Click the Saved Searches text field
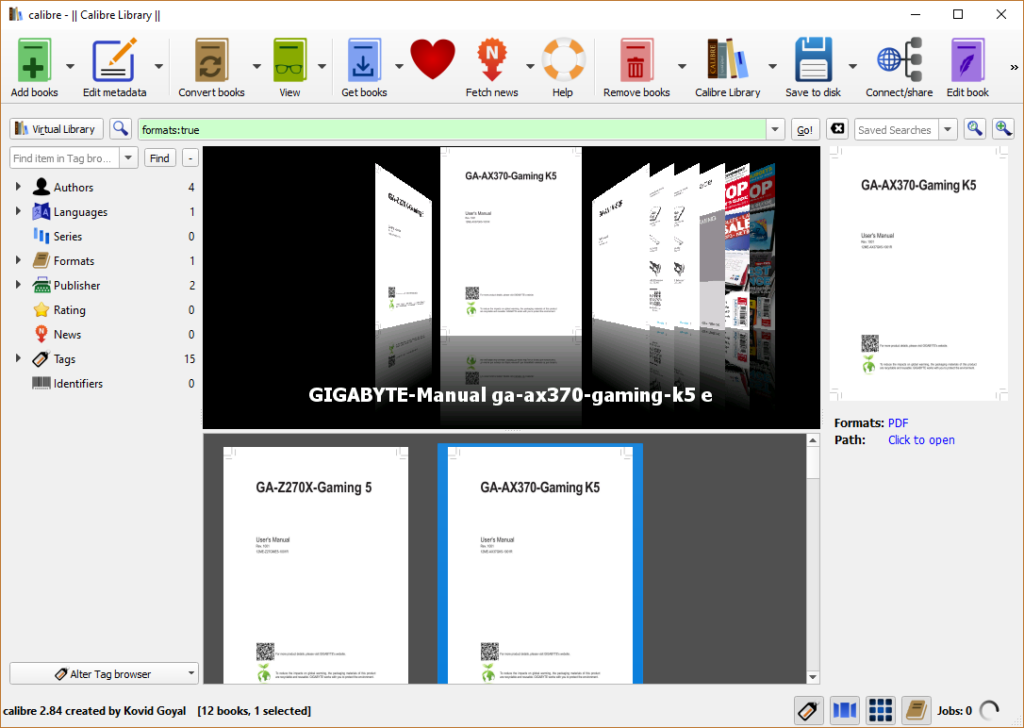The width and height of the screenshot is (1024, 728). pyautogui.click(x=897, y=129)
